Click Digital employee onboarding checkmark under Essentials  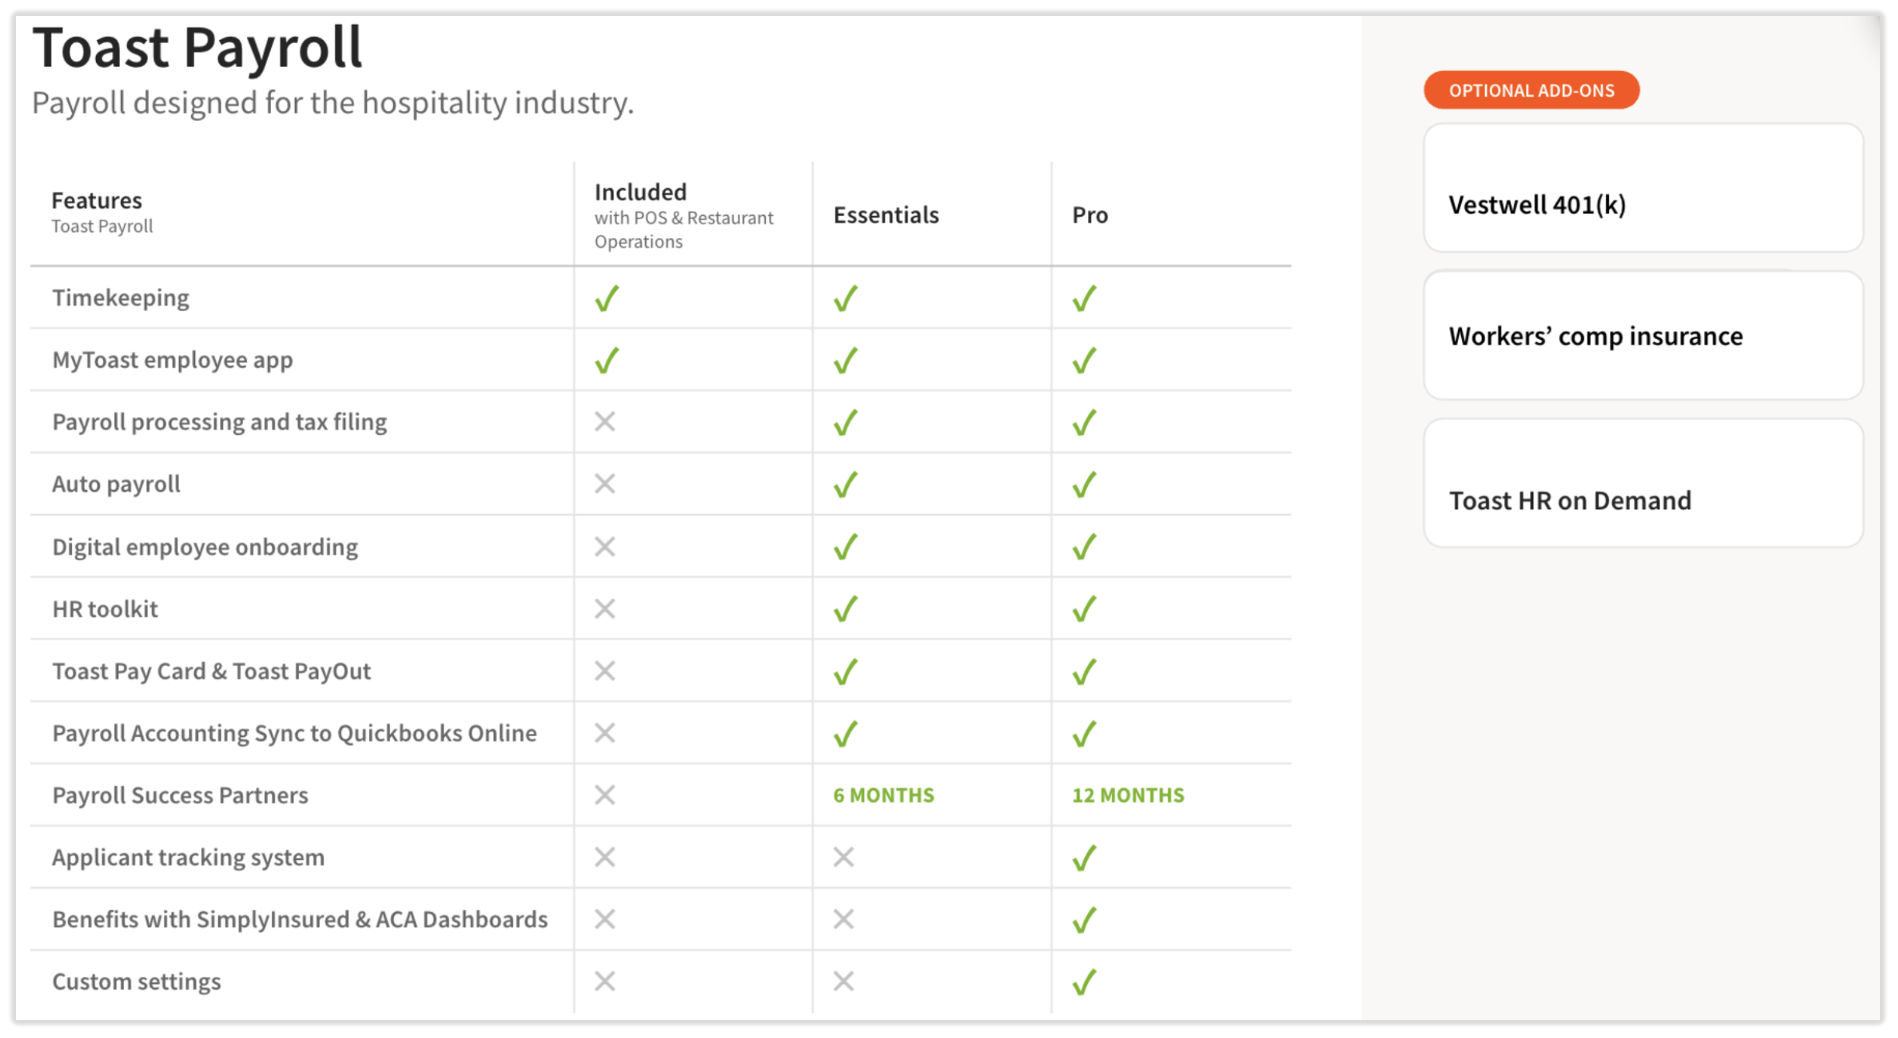click(846, 547)
